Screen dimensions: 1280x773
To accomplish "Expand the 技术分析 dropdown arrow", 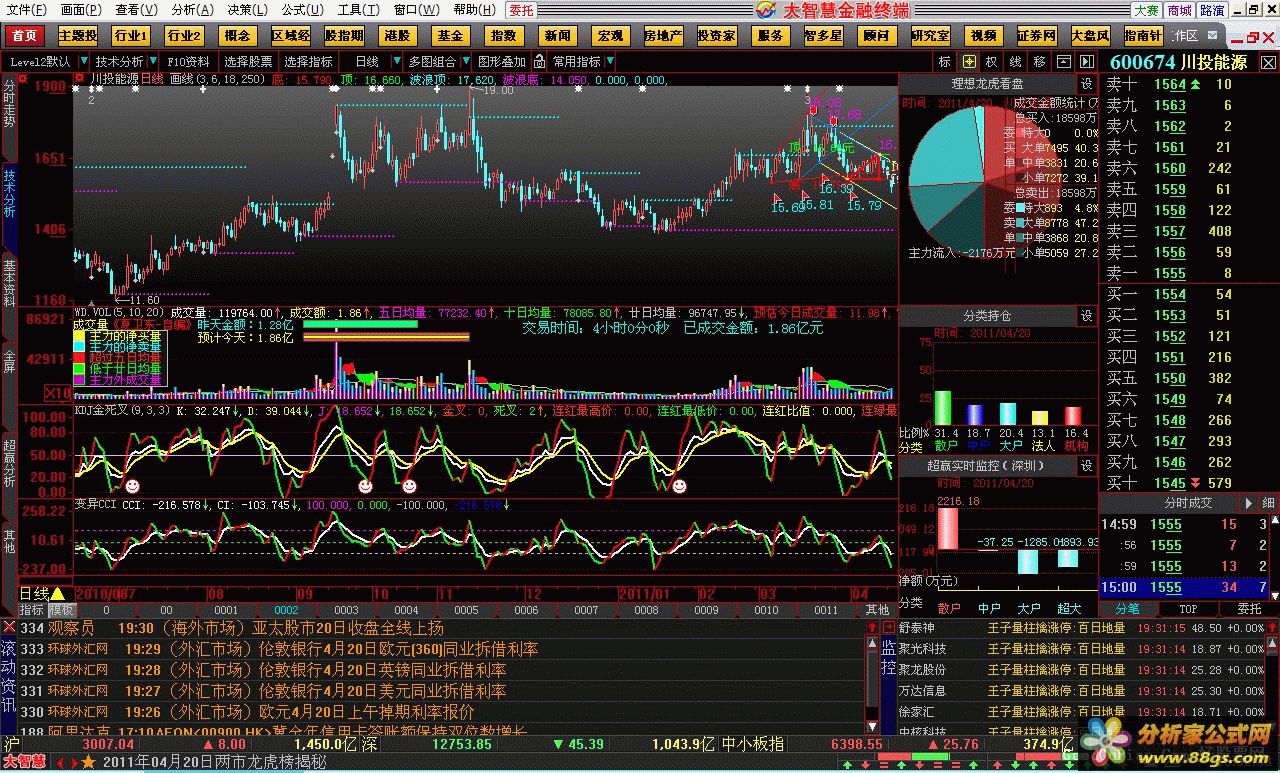I will click(x=152, y=61).
